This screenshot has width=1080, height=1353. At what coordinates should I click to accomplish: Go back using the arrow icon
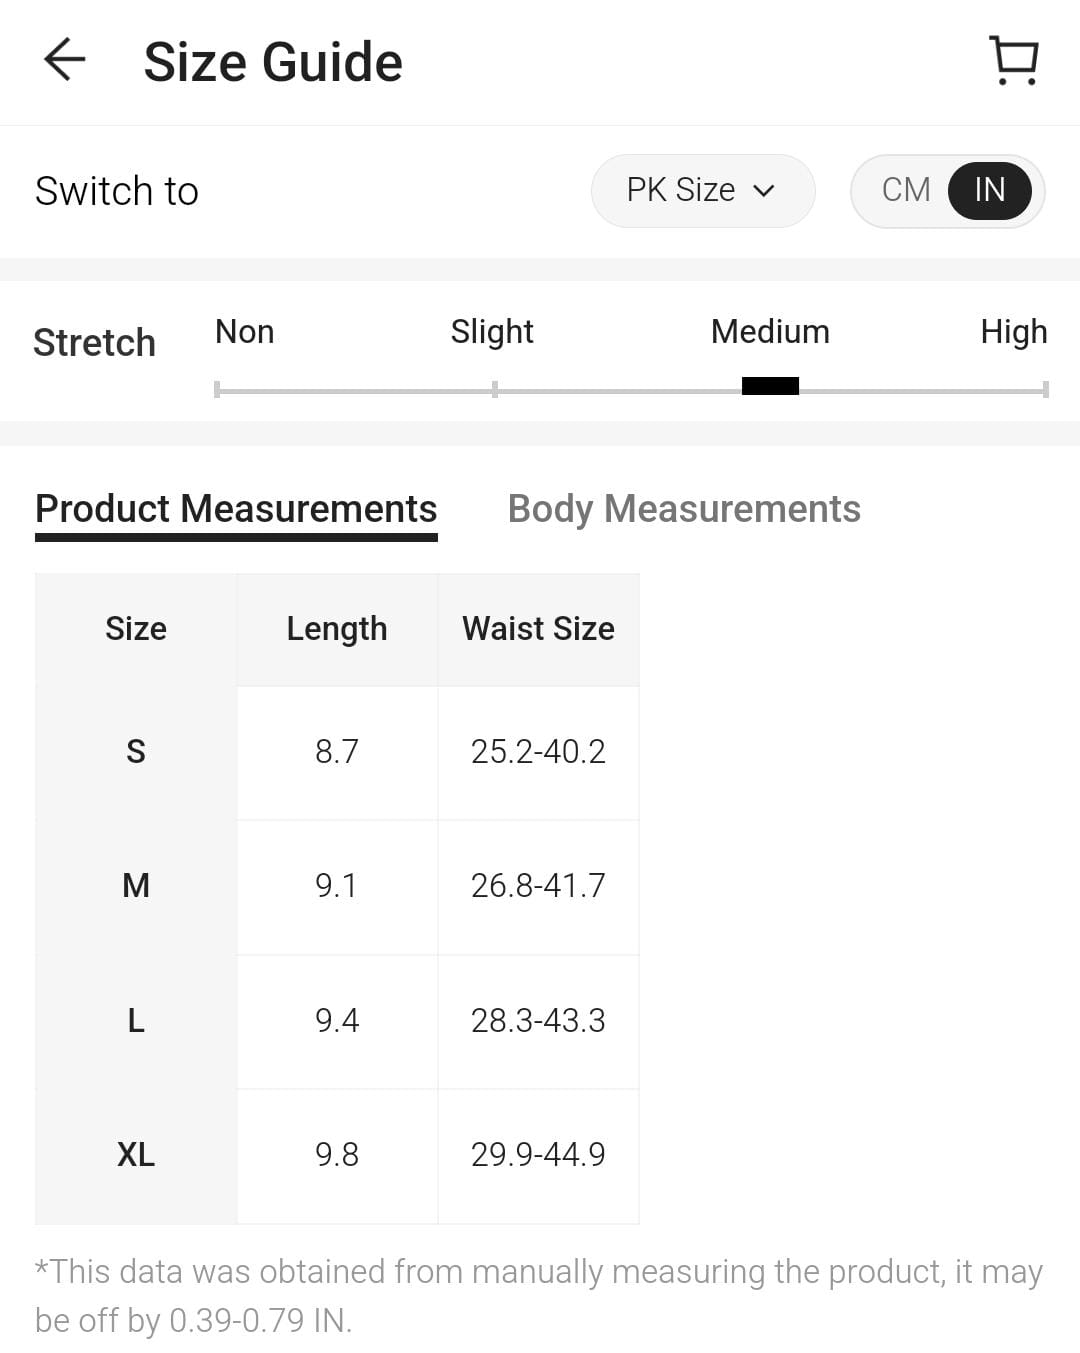coord(65,60)
